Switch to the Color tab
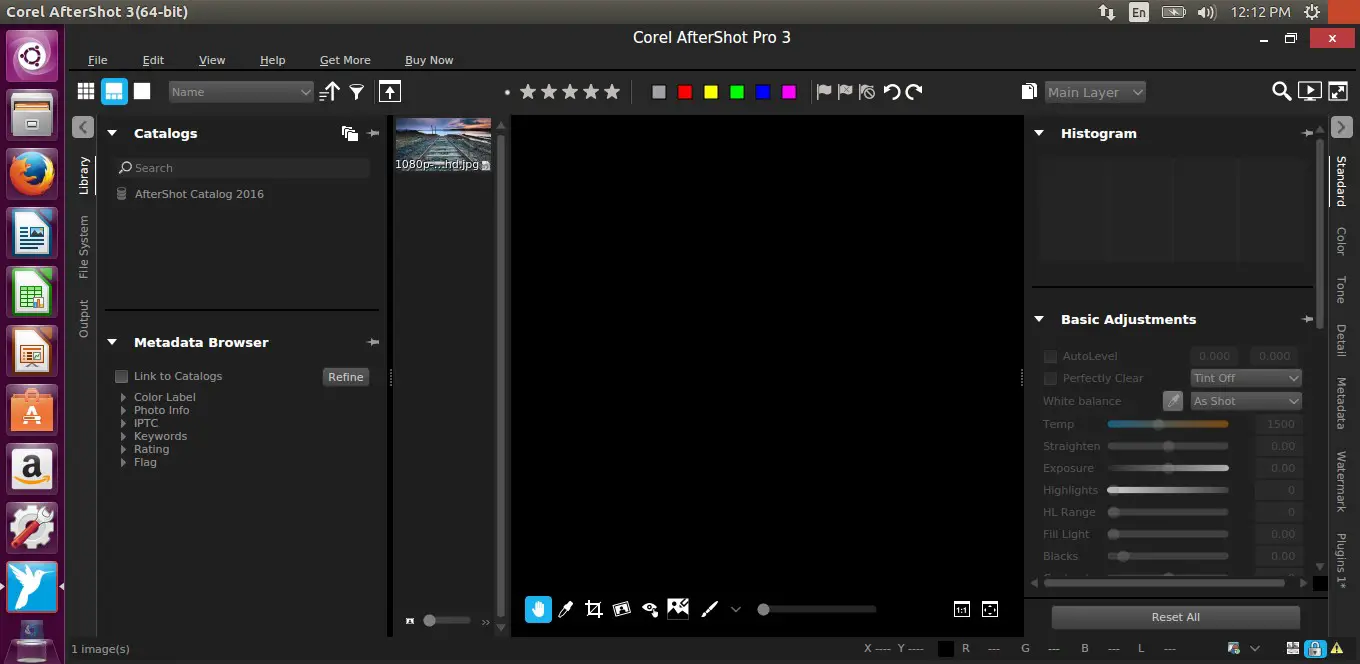Image resolution: width=1360 pixels, height=664 pixels. (x=1341, y=241)
